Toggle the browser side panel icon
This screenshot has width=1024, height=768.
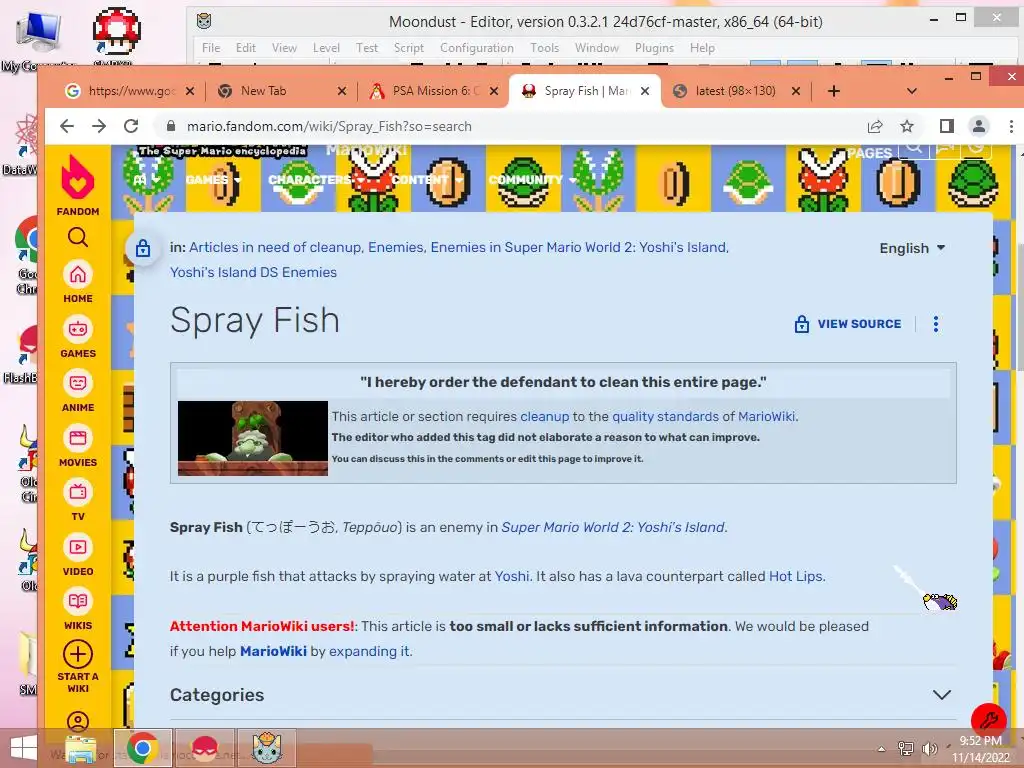tap(947, 126)
